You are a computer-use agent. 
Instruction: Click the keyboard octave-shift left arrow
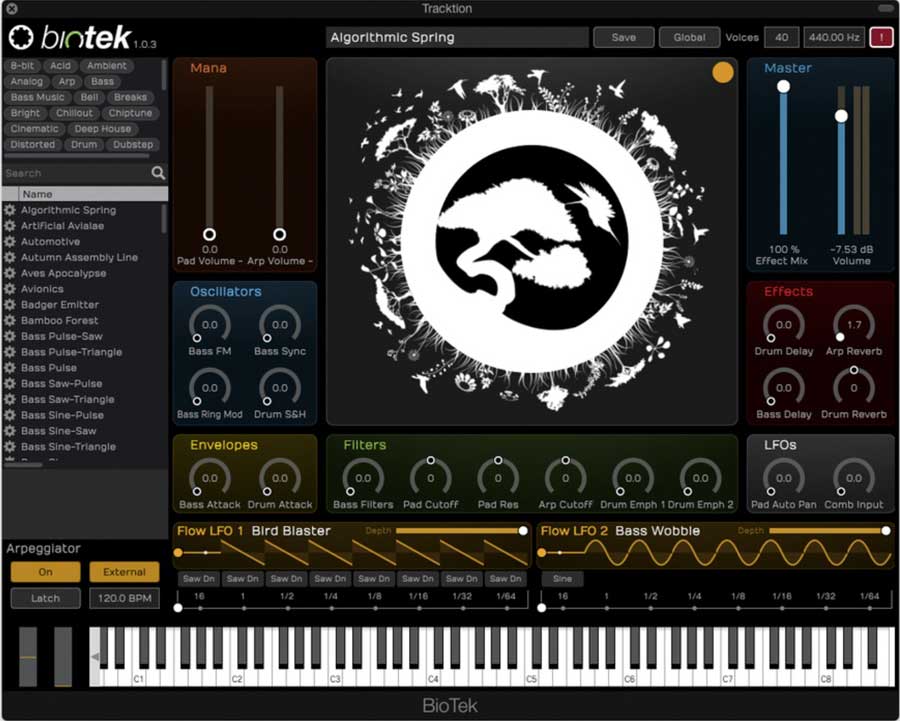(95, 657)
